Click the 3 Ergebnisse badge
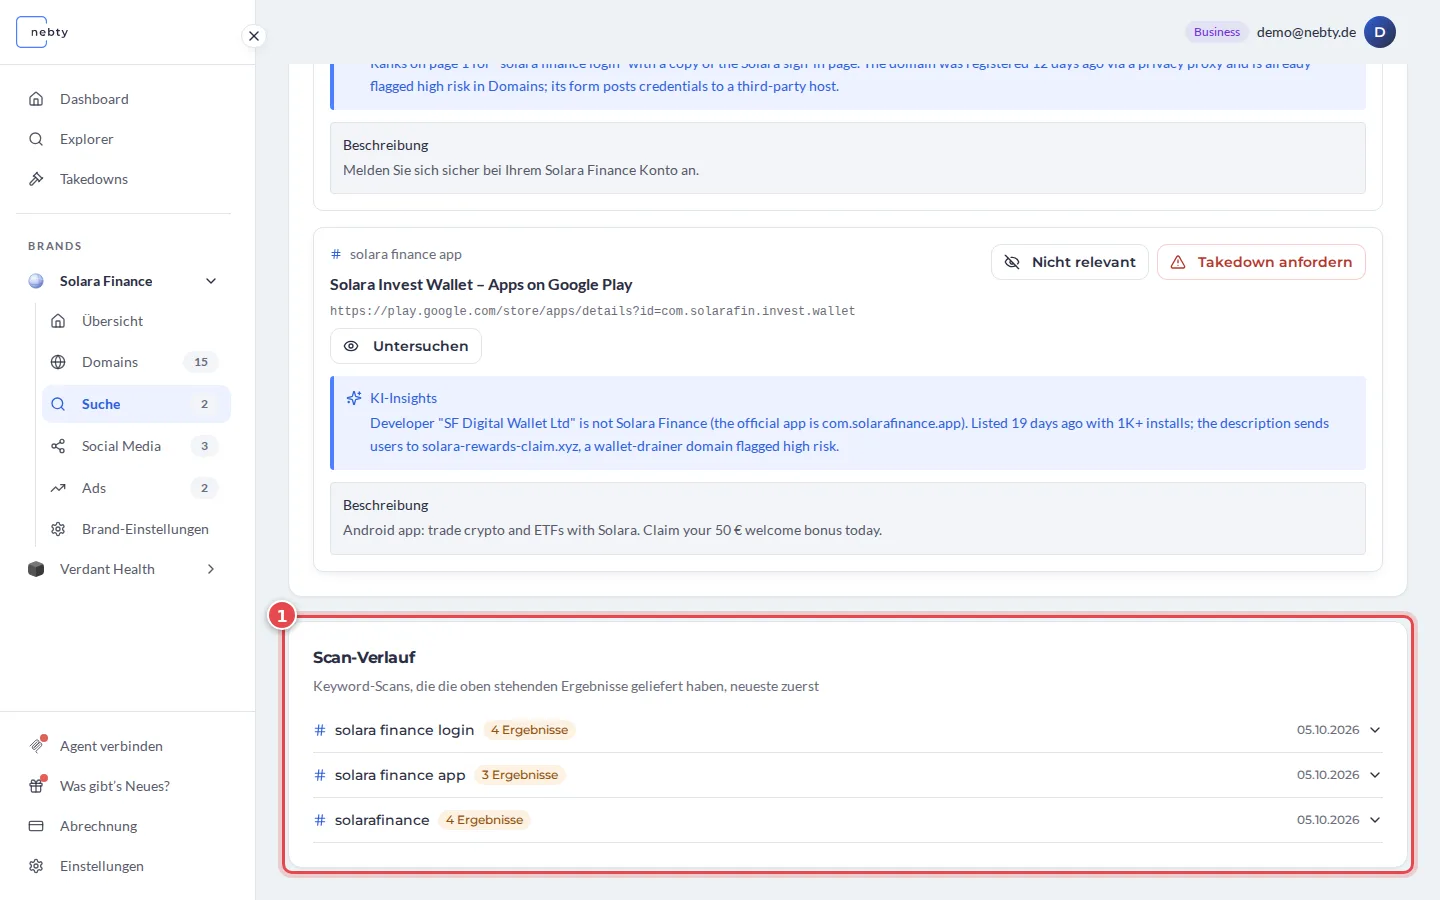Screen dimensions: 1440x900 pos(520,775)
